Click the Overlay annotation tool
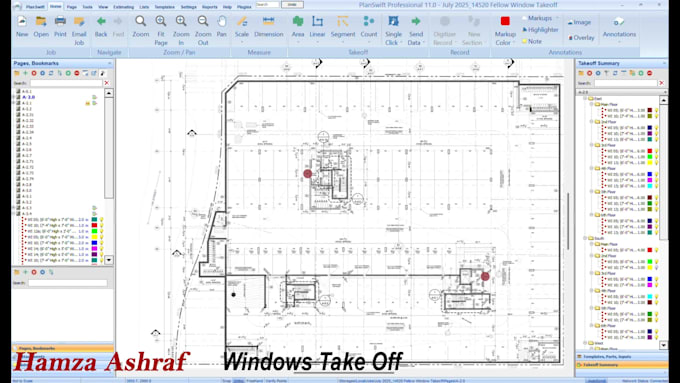This screenshot has width=680, height=383. [581, 38]
